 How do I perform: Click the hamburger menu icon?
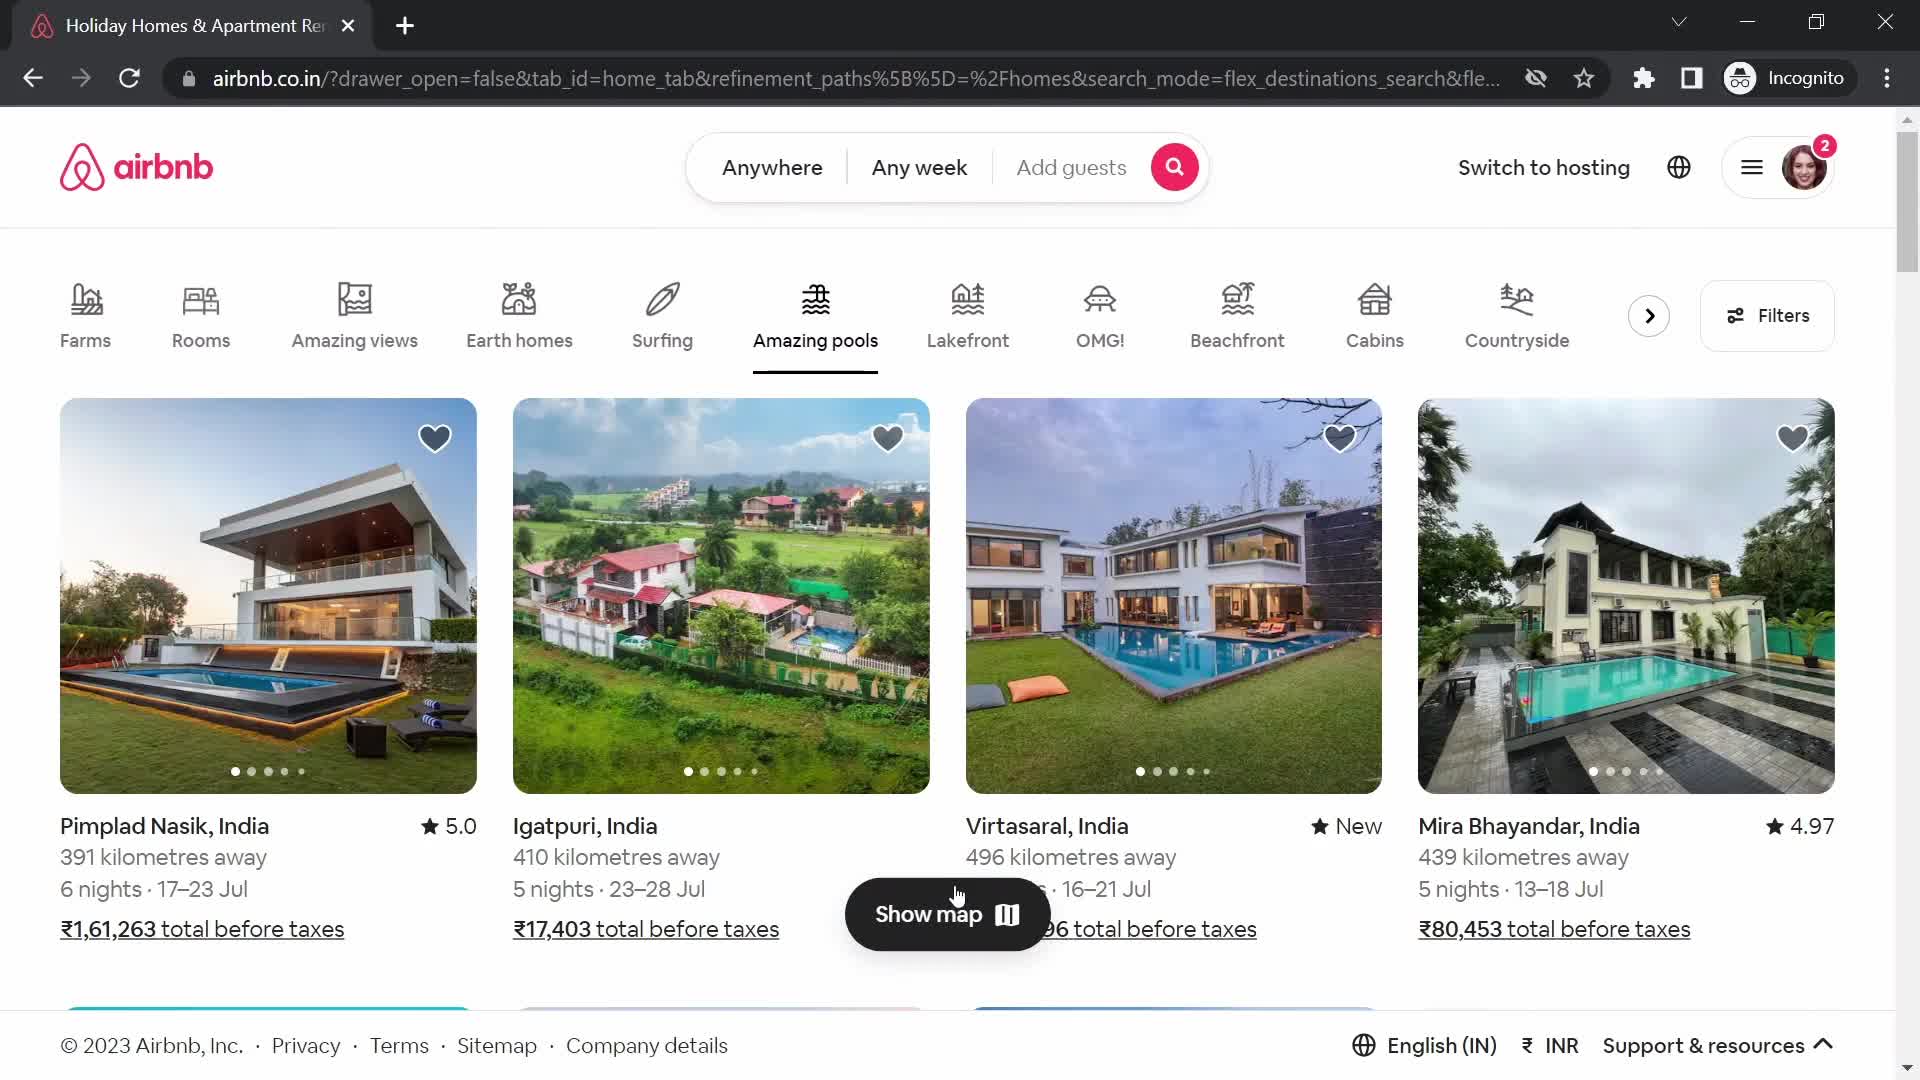[1751, 167]
